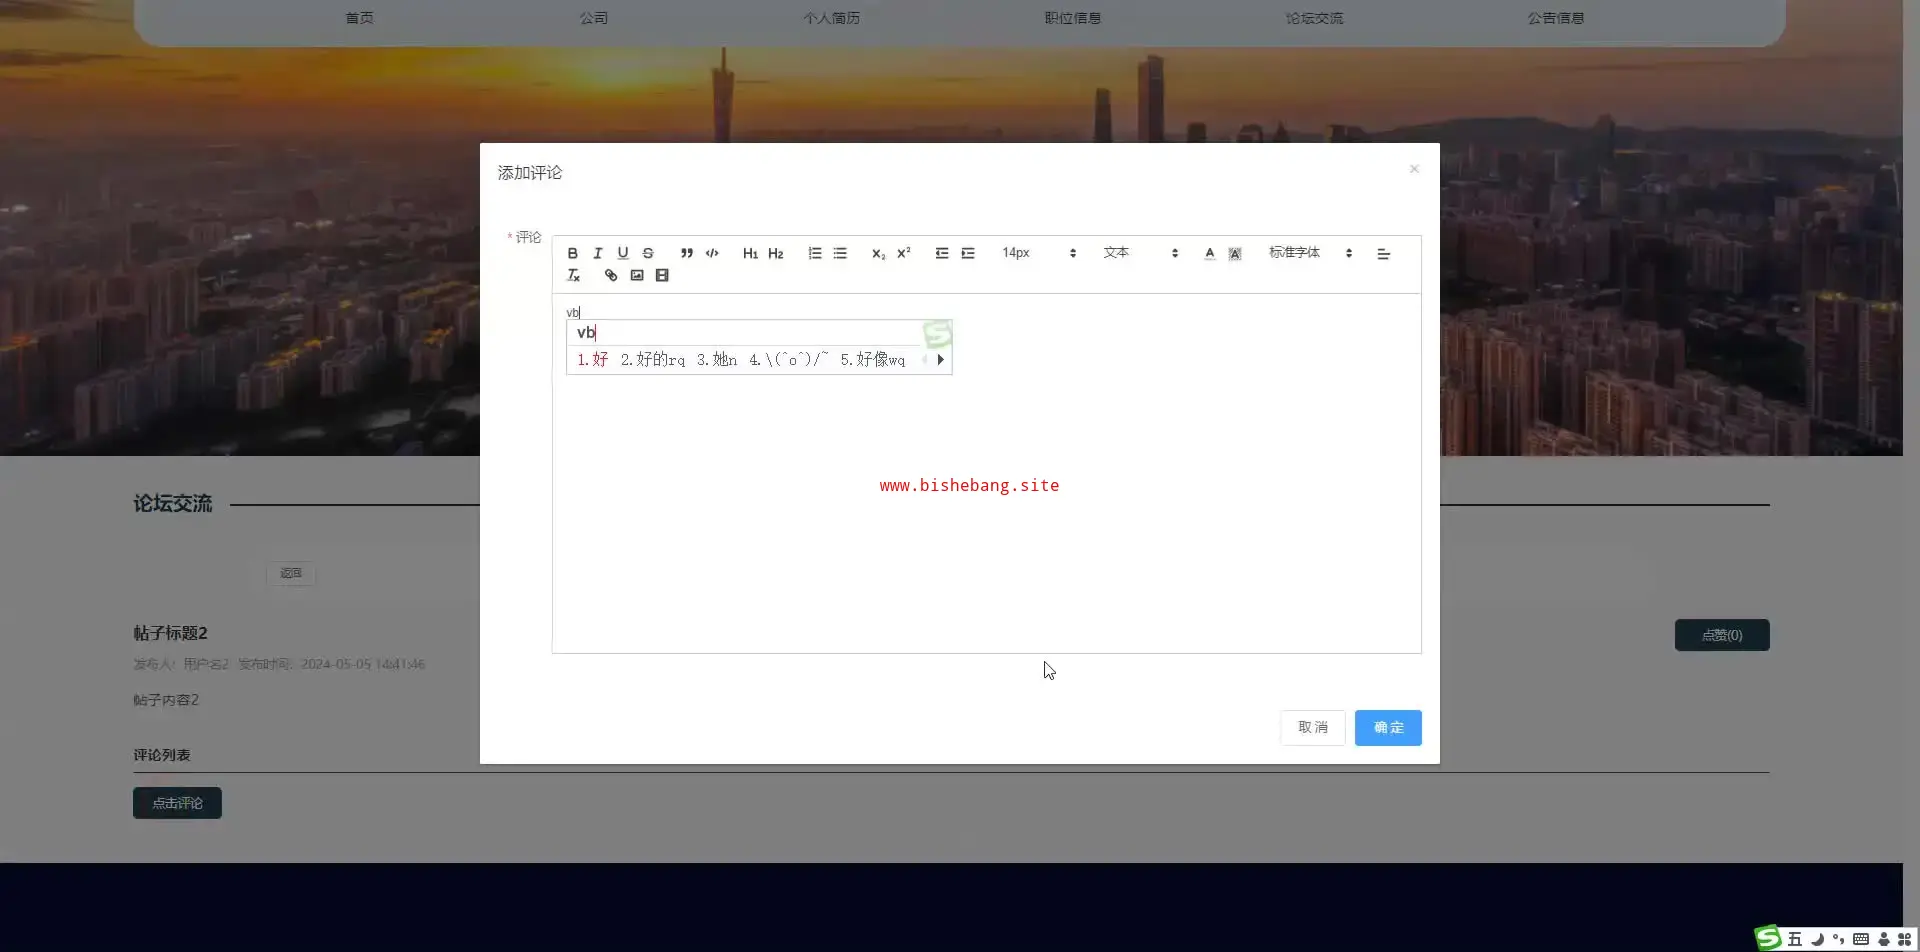Toggle italic formatting in the editor toolbar
The width and height of the screenshot is (1920, 952).
click(597, 253)
